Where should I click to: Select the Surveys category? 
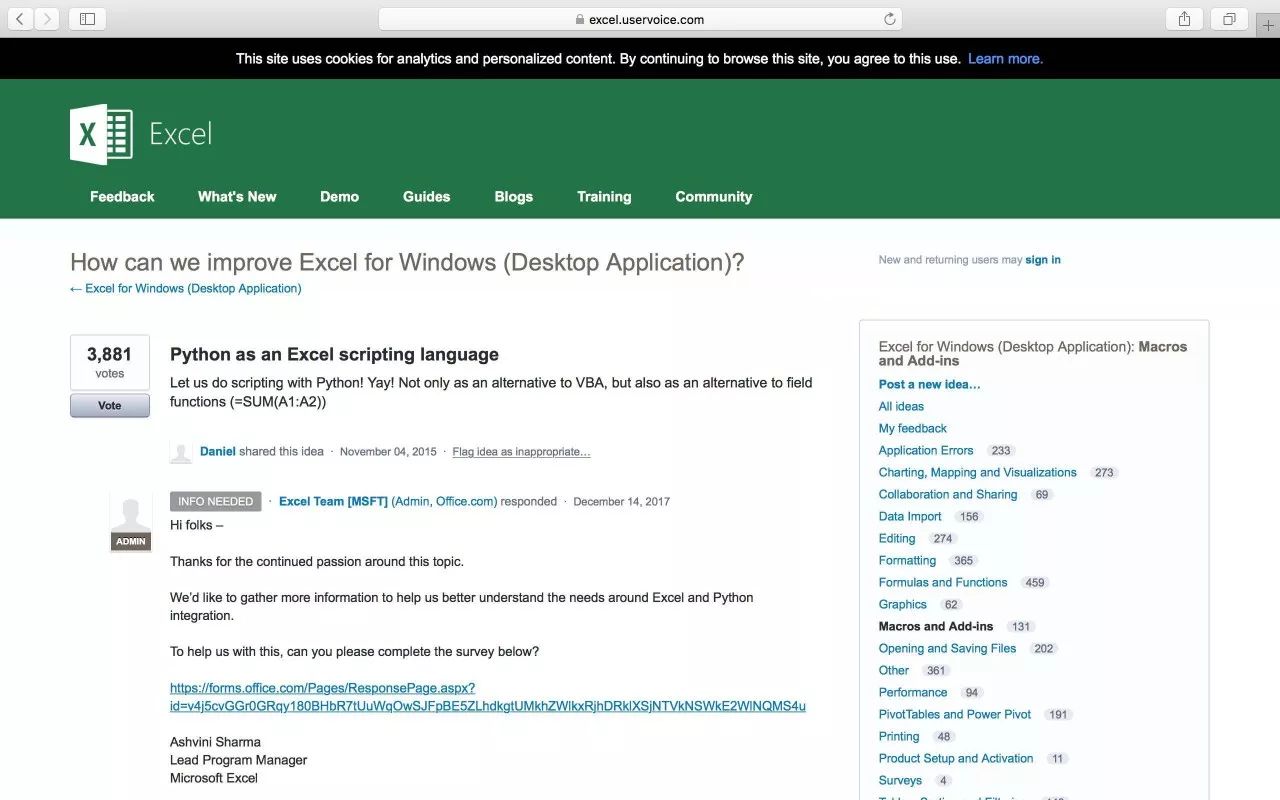pos(900,780)
